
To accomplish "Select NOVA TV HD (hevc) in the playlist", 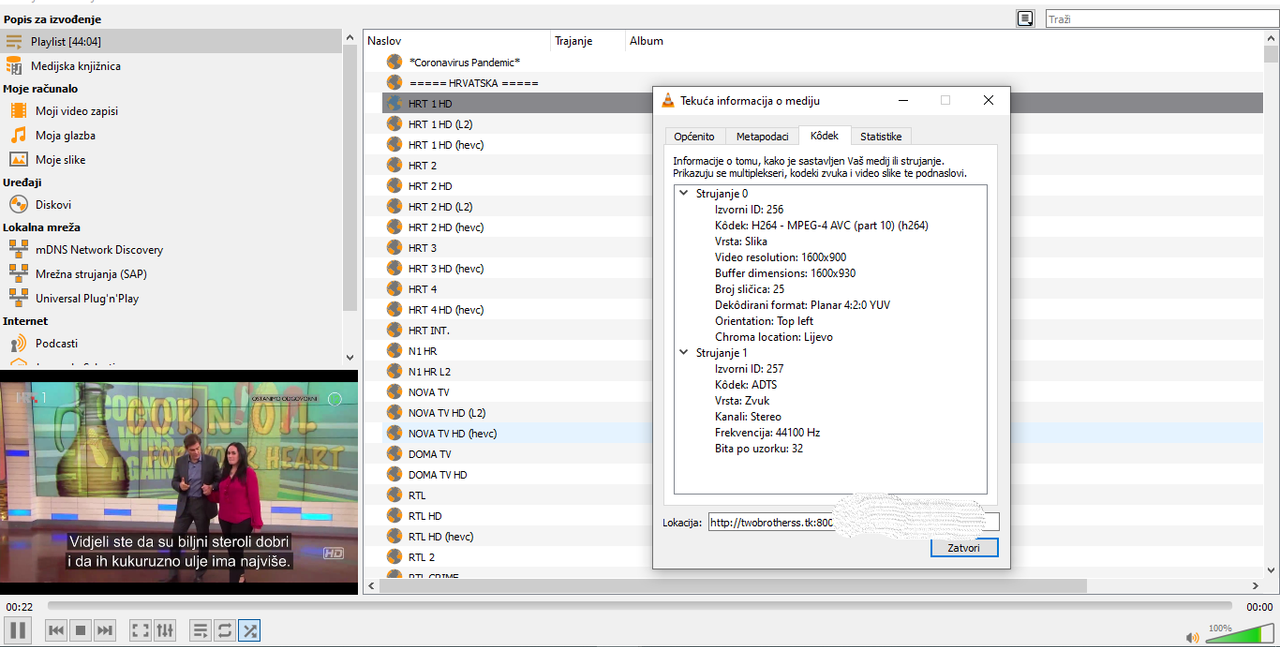I will pos(452,433).
